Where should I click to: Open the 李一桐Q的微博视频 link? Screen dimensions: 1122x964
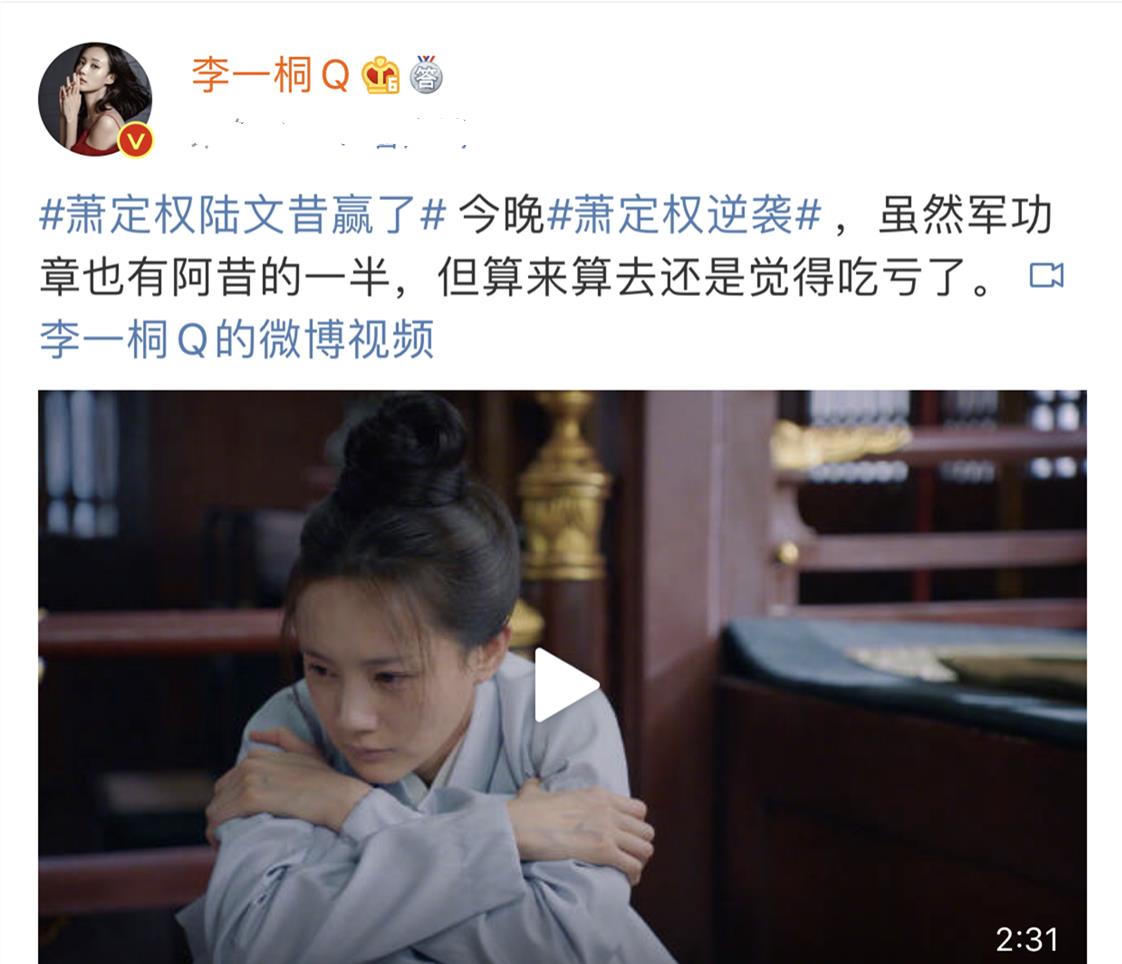point(237,339)
